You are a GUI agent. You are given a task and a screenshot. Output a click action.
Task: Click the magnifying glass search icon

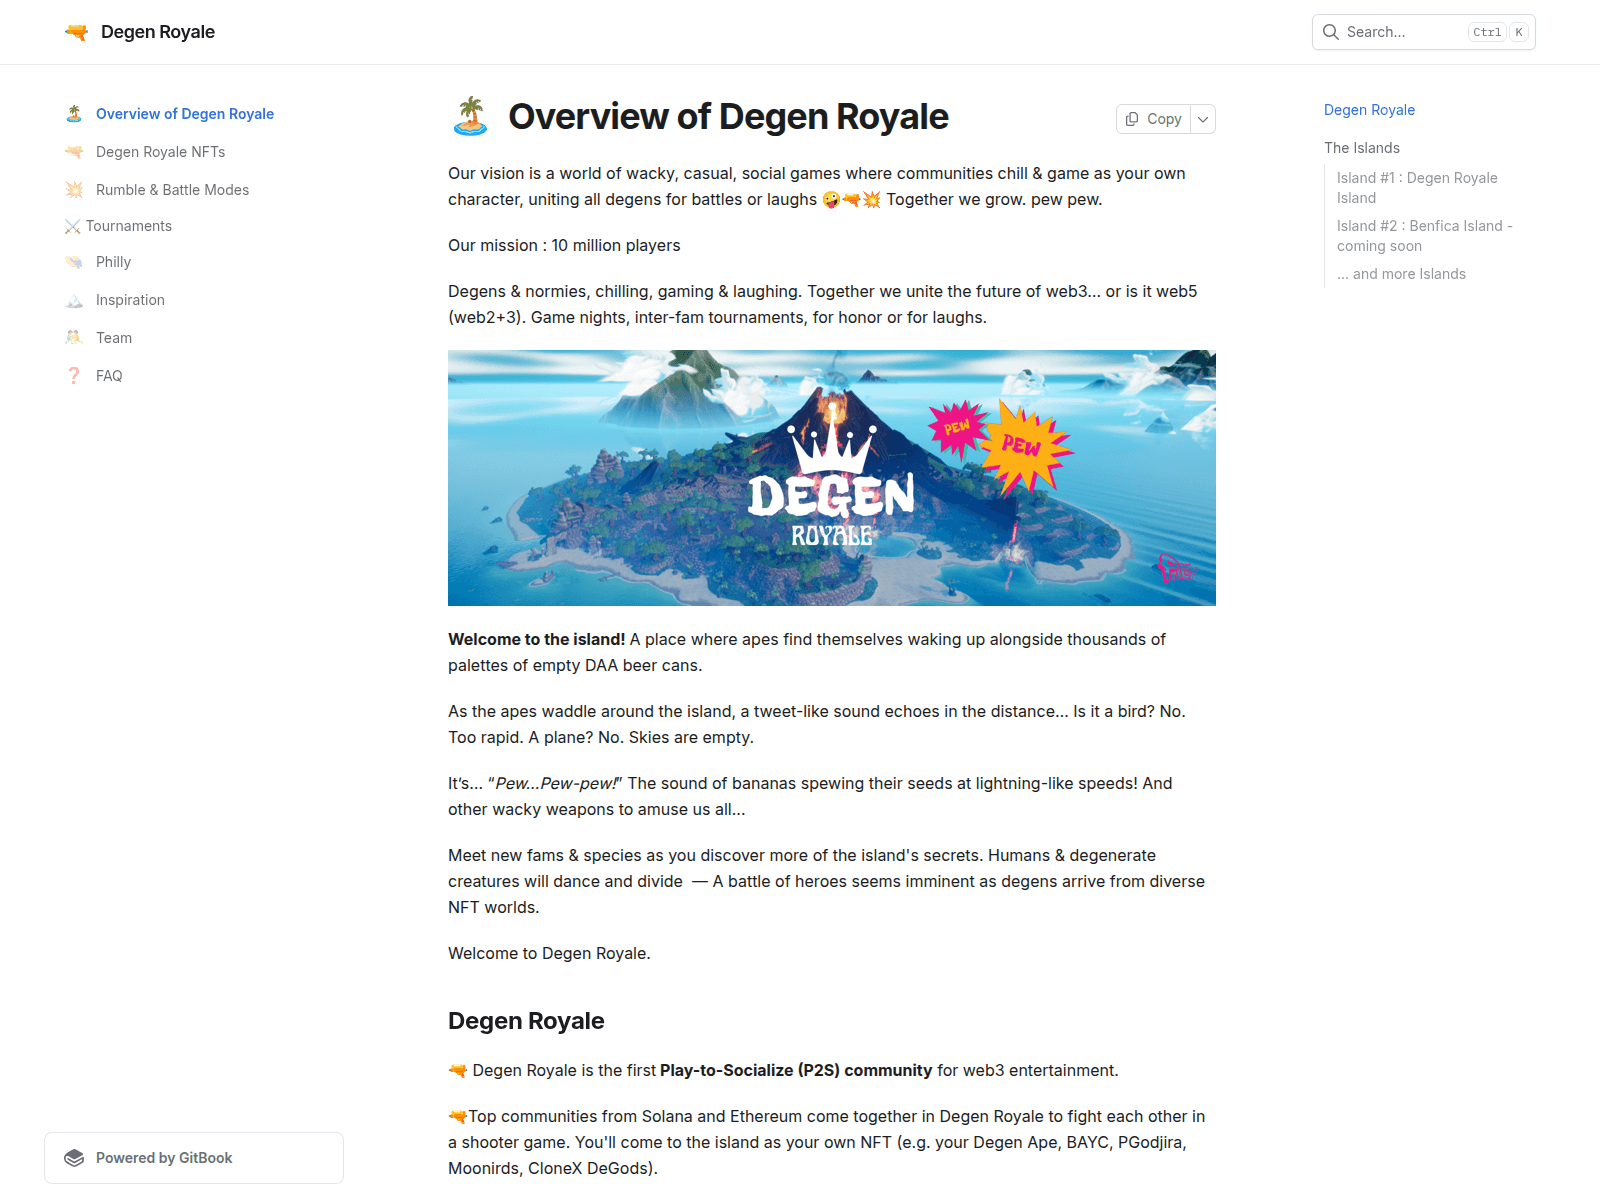[x=1331, y=32]
